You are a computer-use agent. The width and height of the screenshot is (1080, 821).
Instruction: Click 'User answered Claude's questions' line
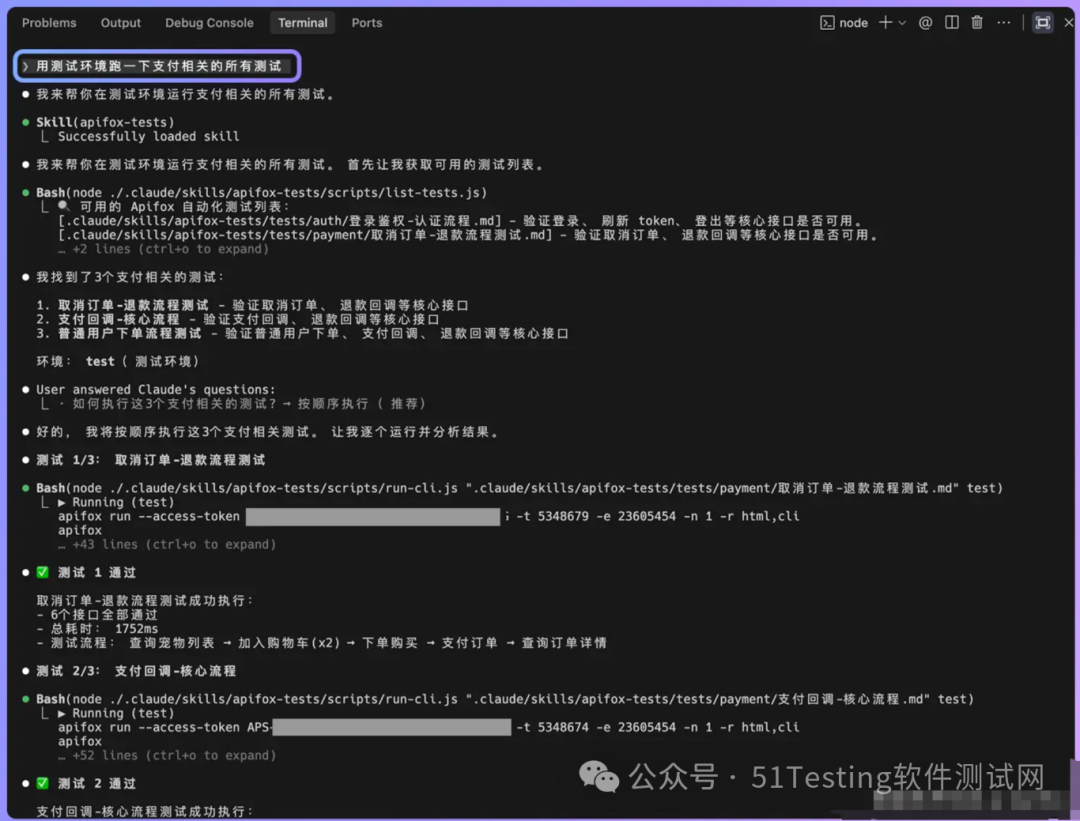click(x=155, y=389)
